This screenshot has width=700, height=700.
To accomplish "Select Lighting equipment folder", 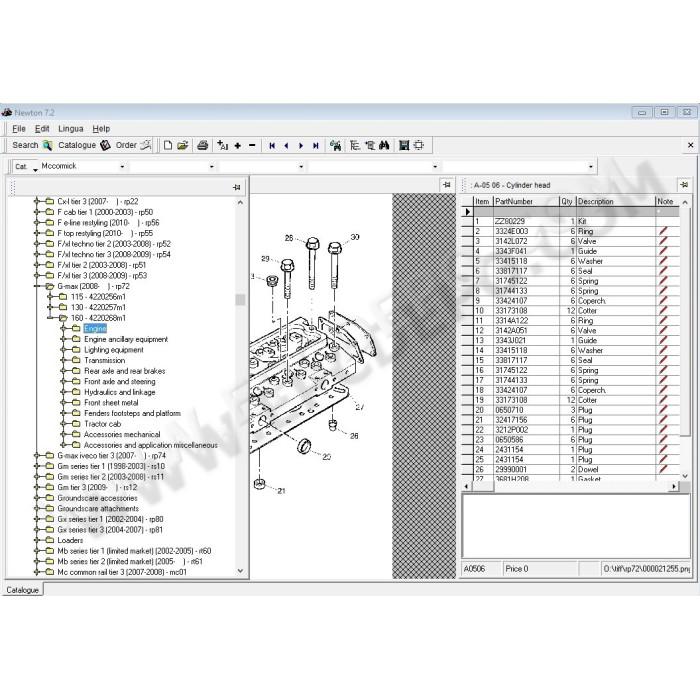I will tap(114, 350).
